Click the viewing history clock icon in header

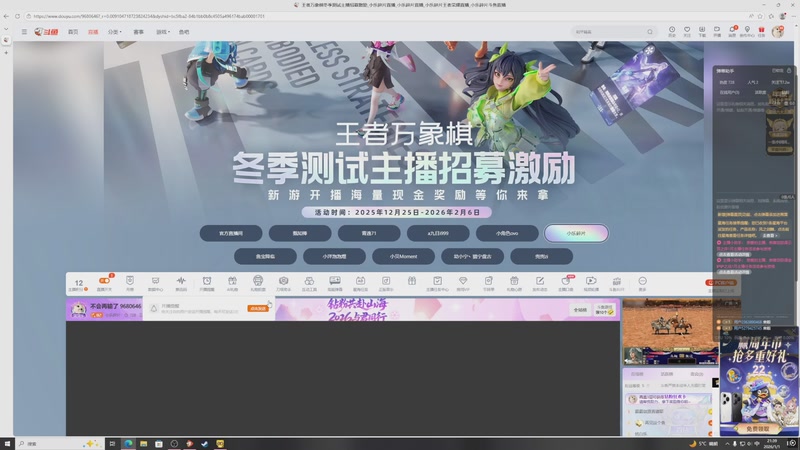(x=672, y=30)
